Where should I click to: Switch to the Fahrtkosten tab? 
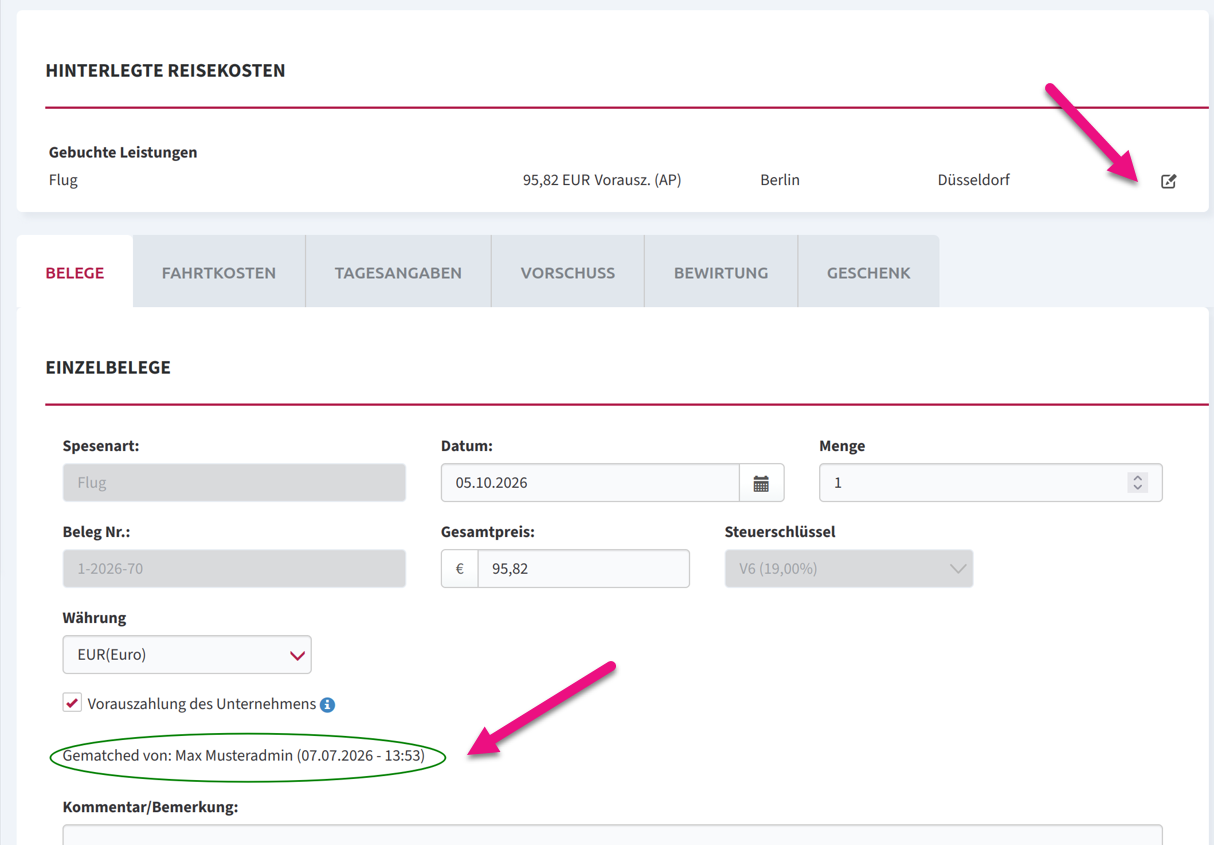click(x=219, y=272)
